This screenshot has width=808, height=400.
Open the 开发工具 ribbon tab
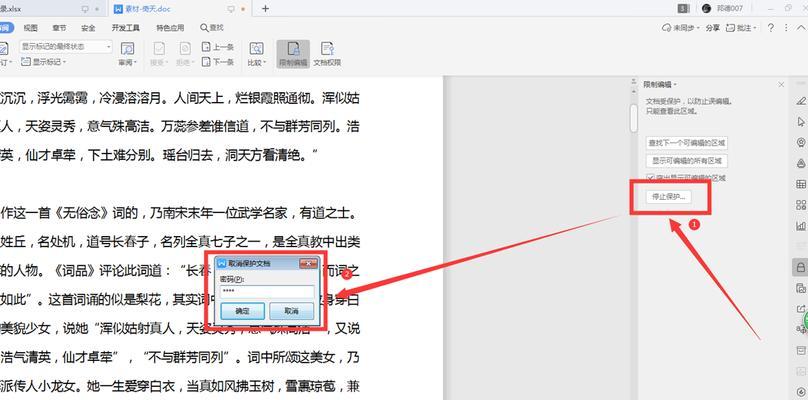click(x=126, y=28)
